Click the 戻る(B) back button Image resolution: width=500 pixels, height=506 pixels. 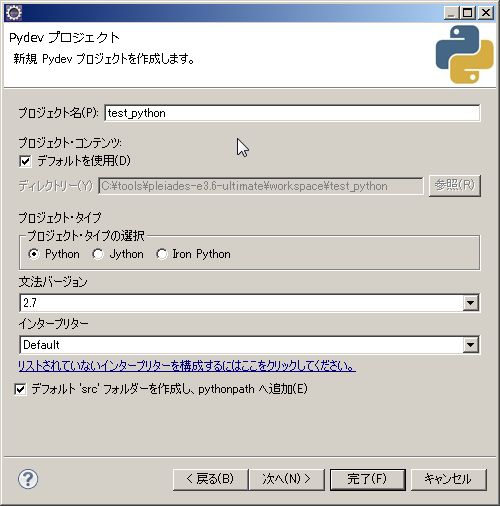[211, 480]
